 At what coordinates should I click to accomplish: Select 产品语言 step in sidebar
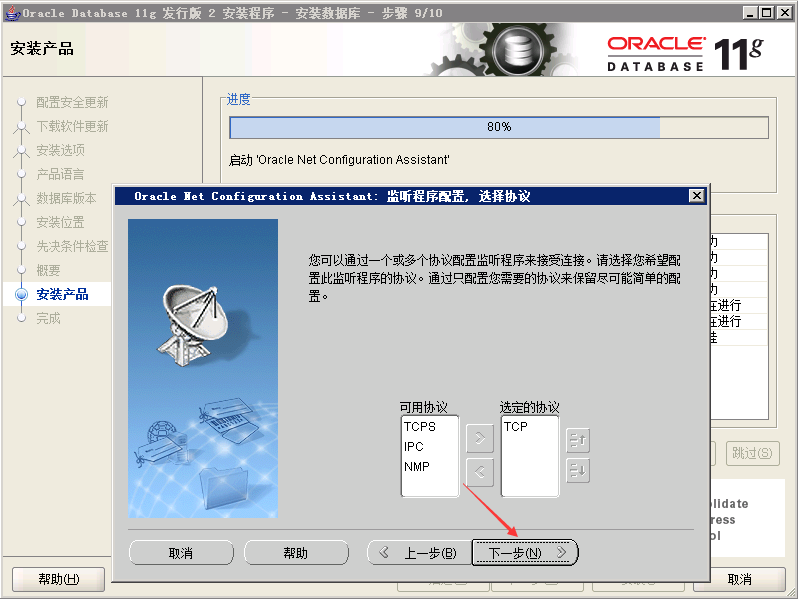[x=60, y=174]
